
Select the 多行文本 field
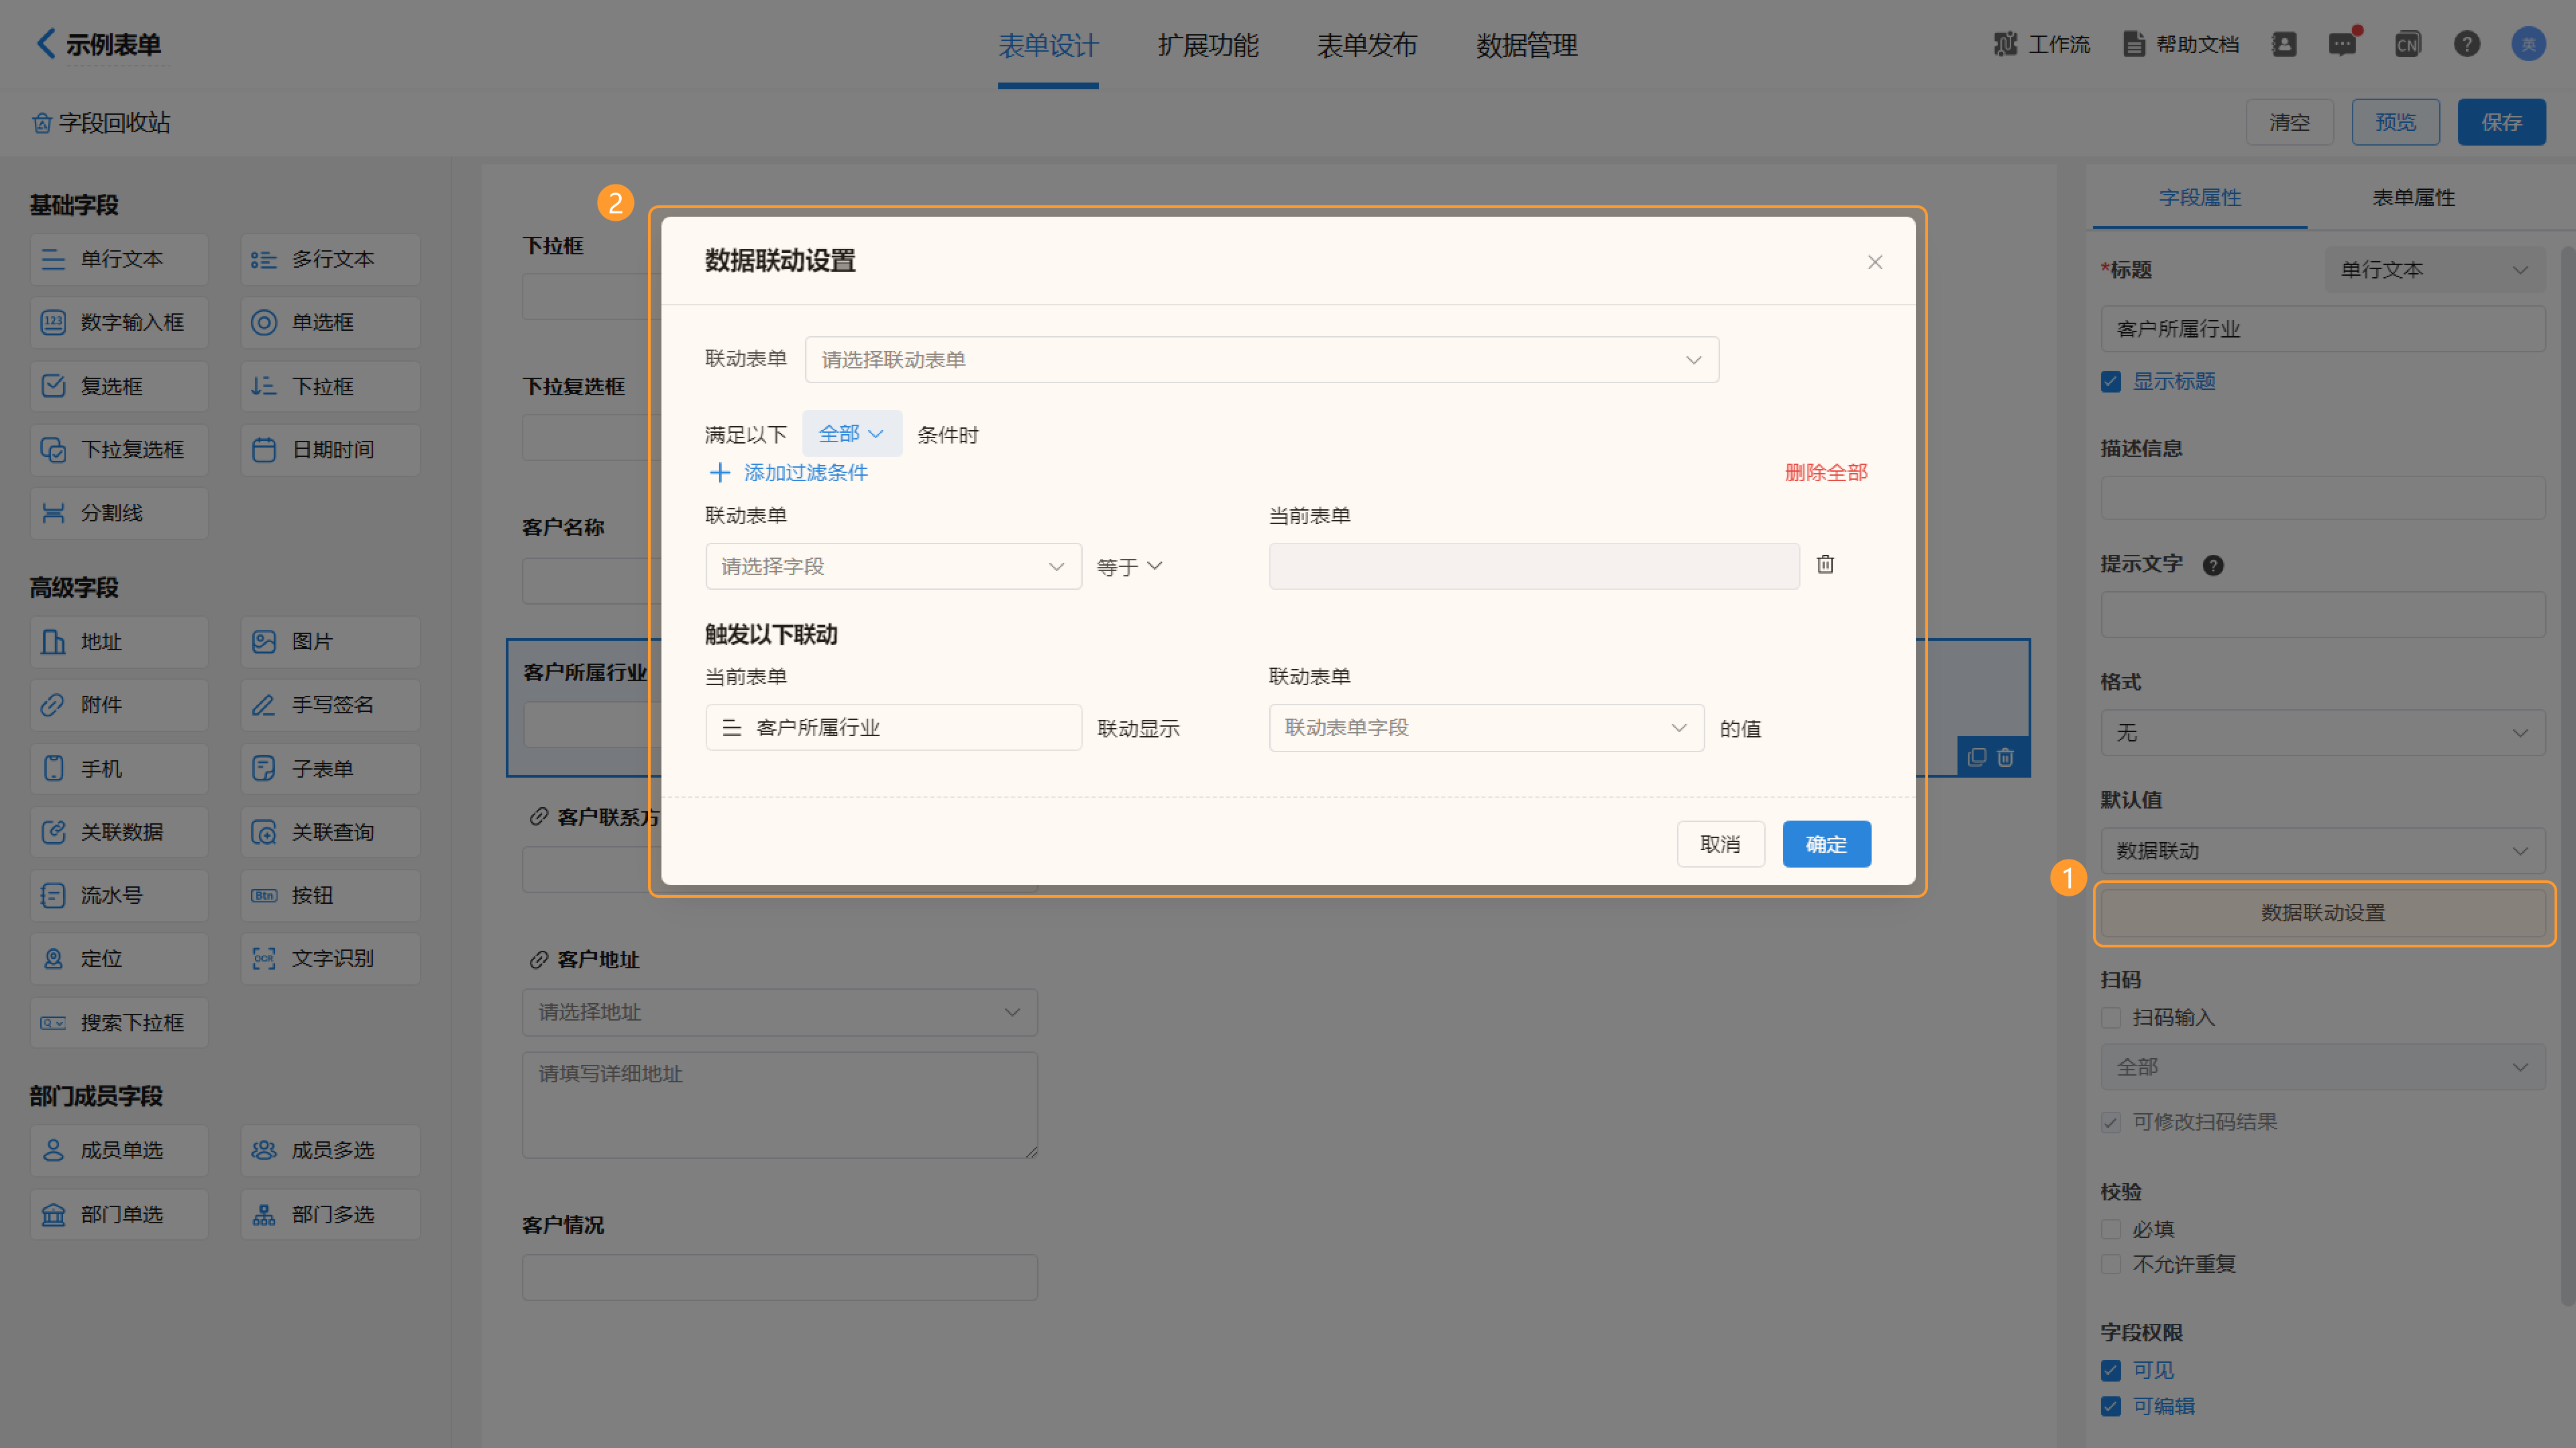tap(330, 259)
